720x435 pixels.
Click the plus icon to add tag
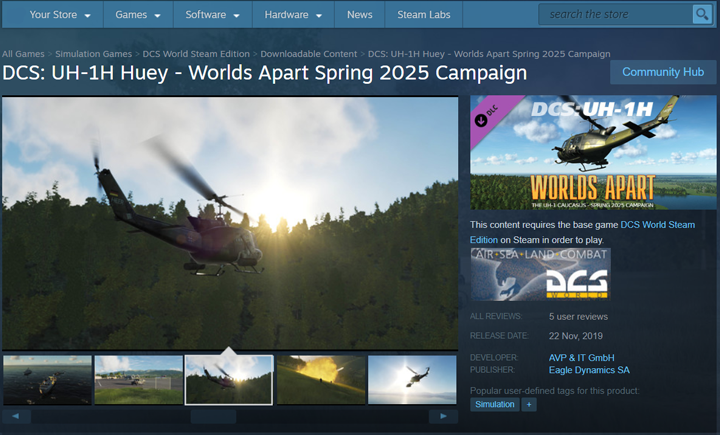[530, 405]
